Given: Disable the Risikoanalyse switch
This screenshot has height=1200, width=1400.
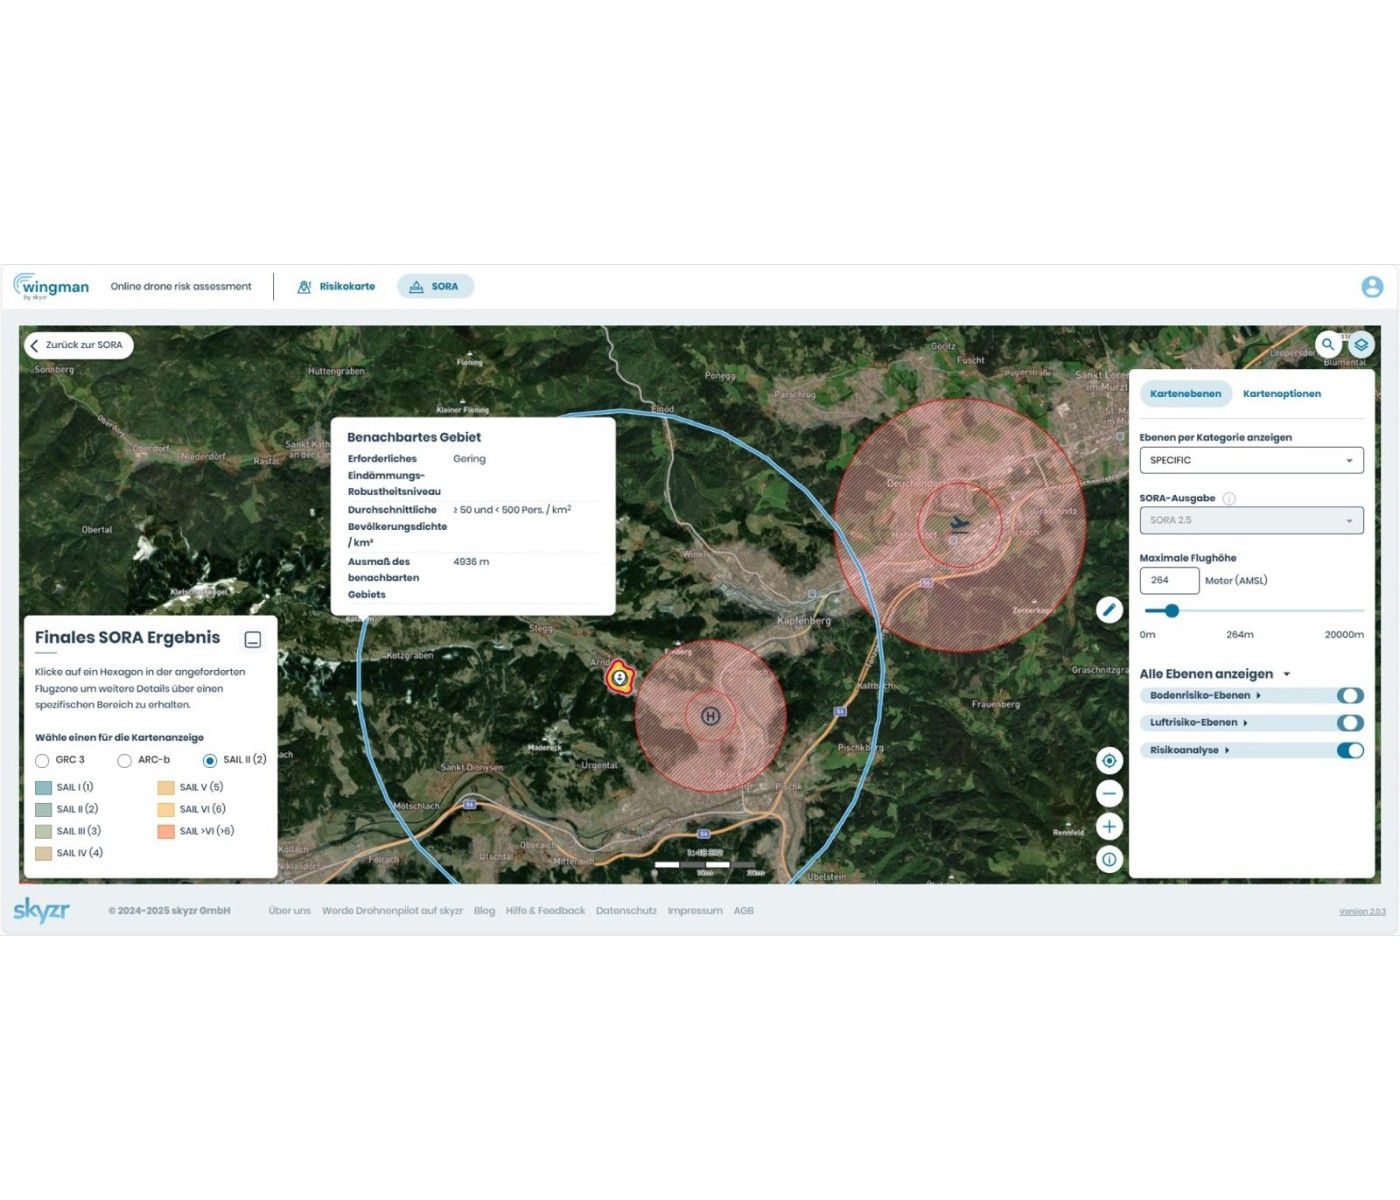Looking at the screenshot, I should coord(1349,751).
